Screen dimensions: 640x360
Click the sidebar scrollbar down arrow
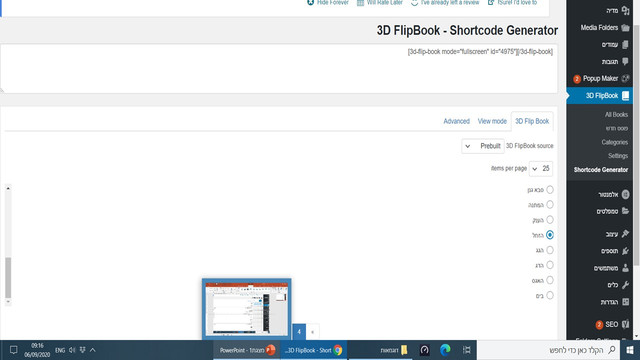636,337
